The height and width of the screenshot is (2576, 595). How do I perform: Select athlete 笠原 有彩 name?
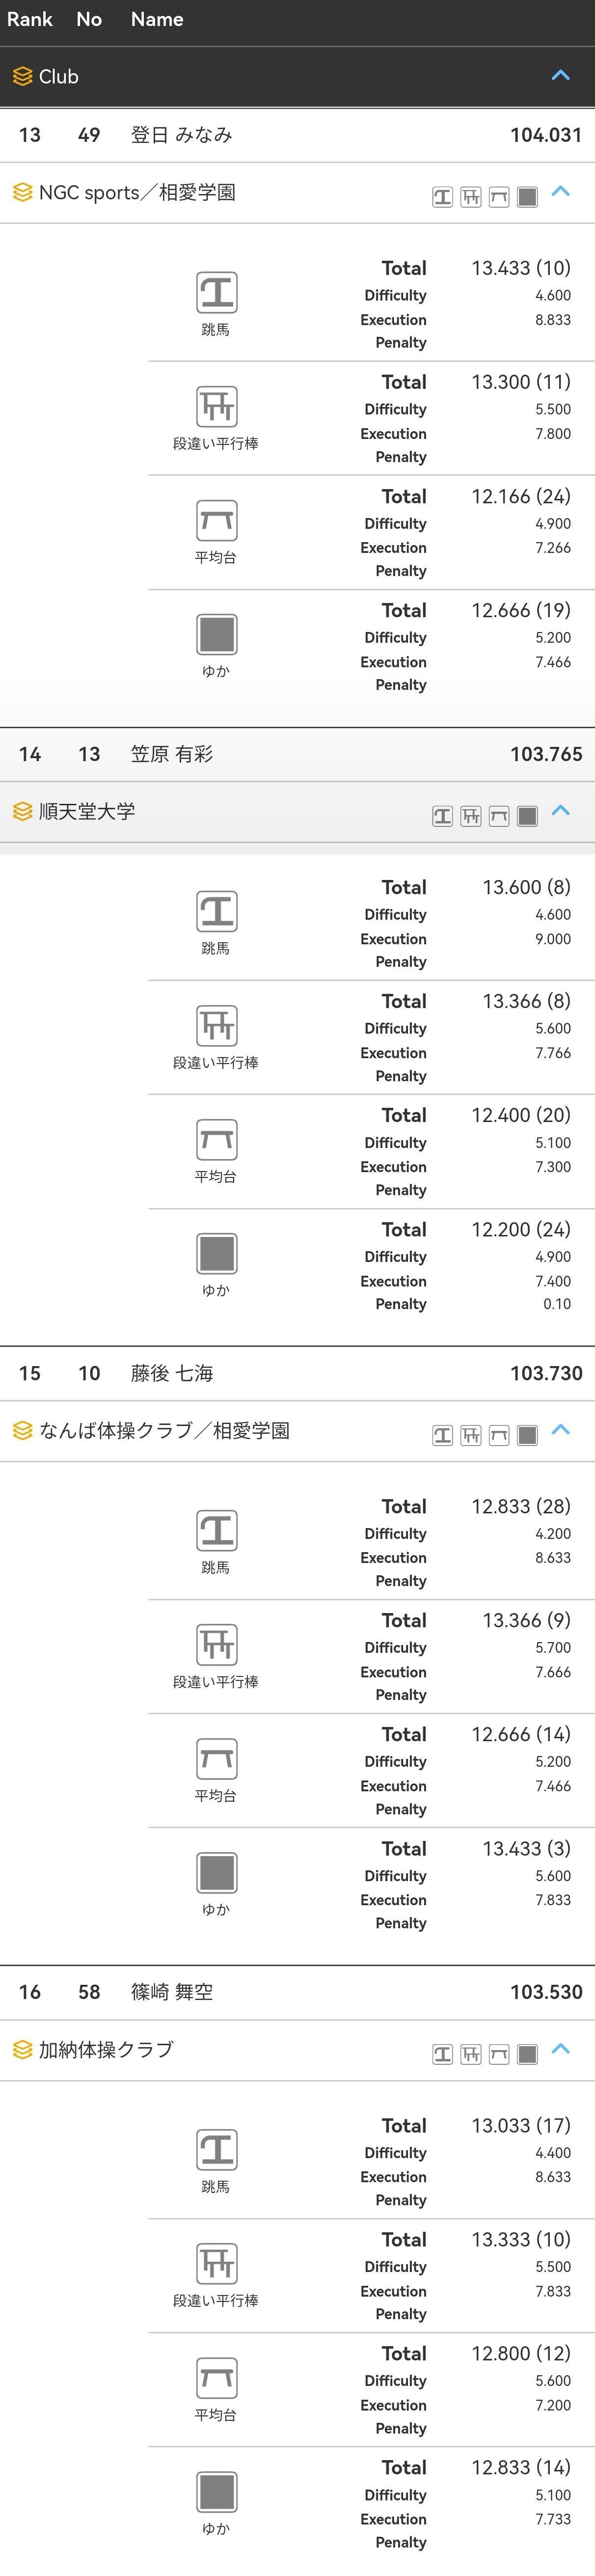click(172, 754)
